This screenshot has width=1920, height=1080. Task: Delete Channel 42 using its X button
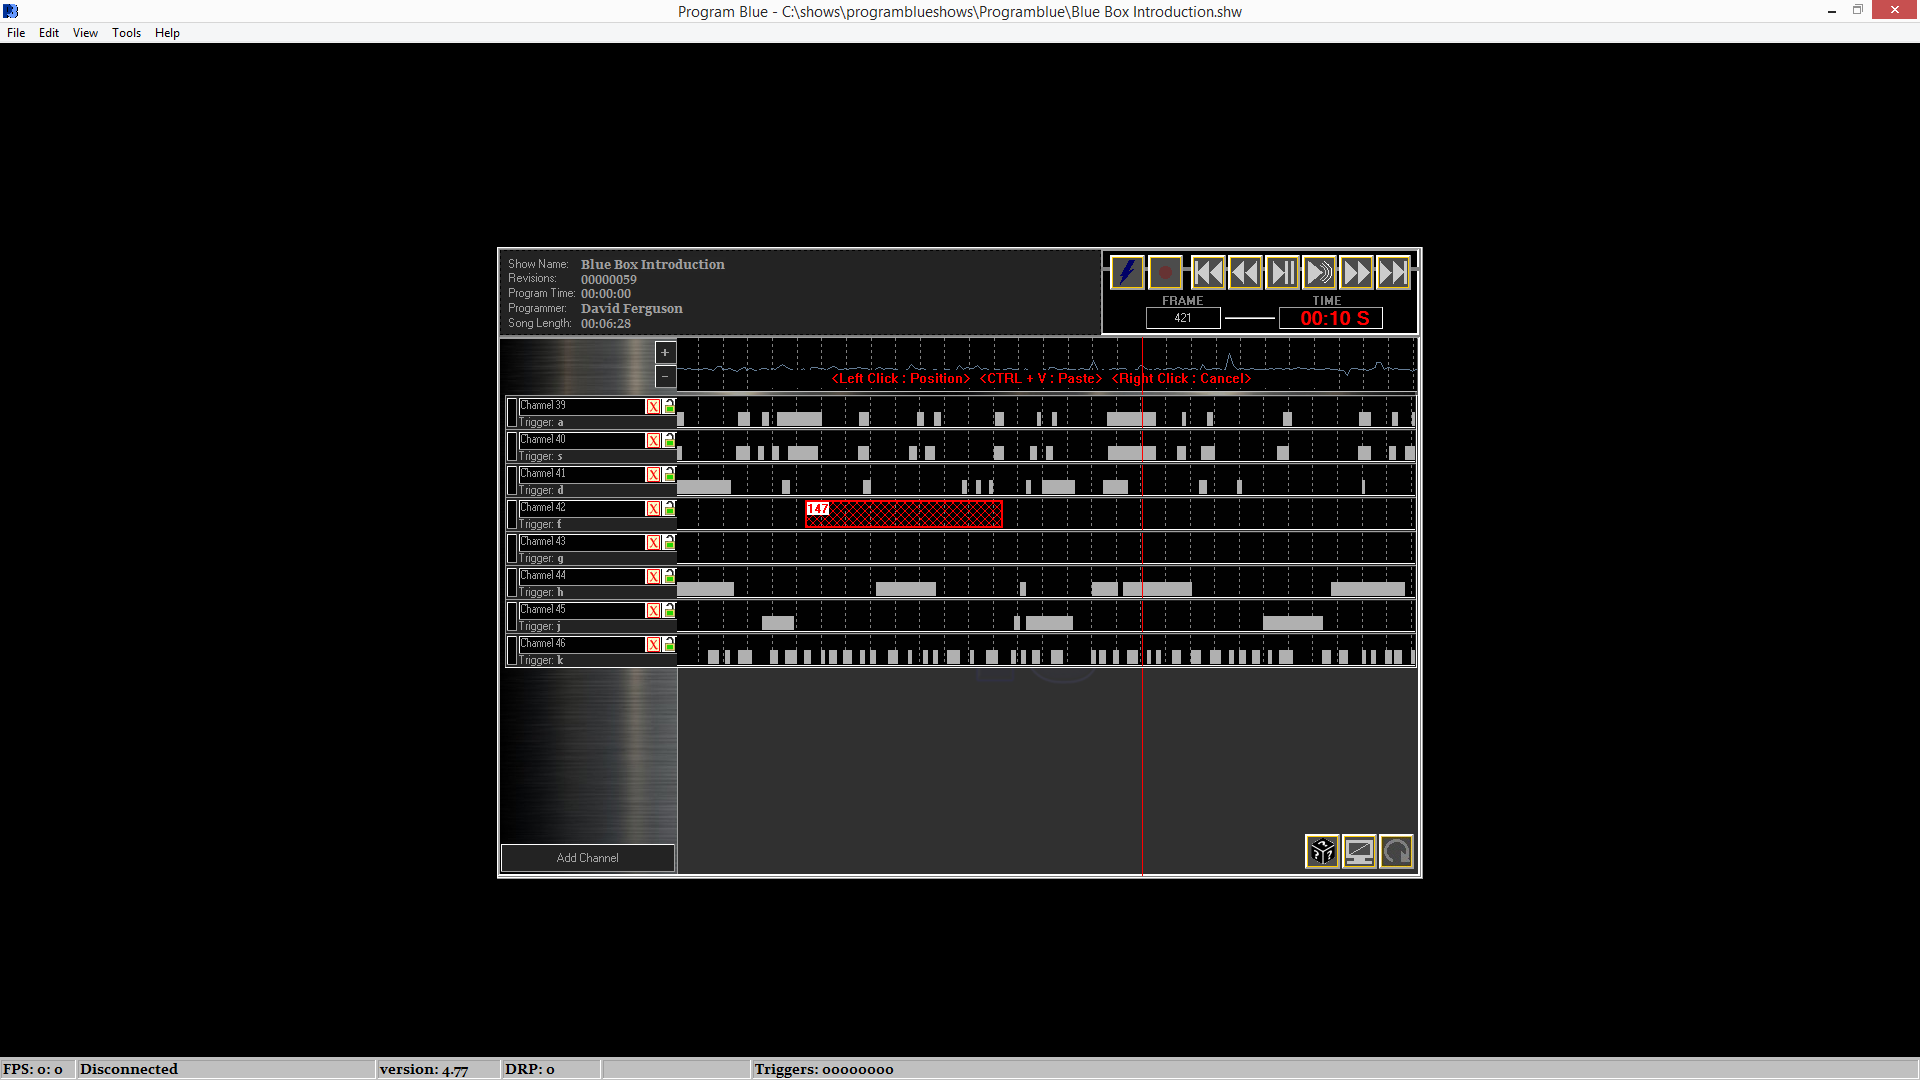point(652,508)
